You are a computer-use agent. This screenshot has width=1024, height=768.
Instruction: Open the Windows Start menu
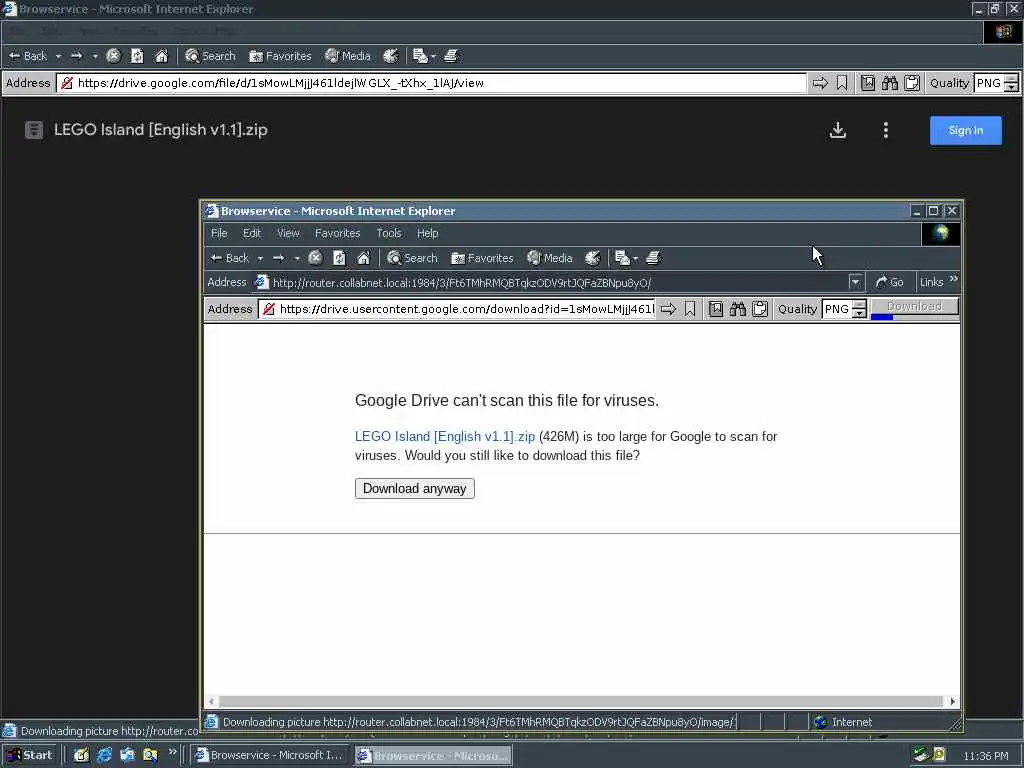[30, 756]
